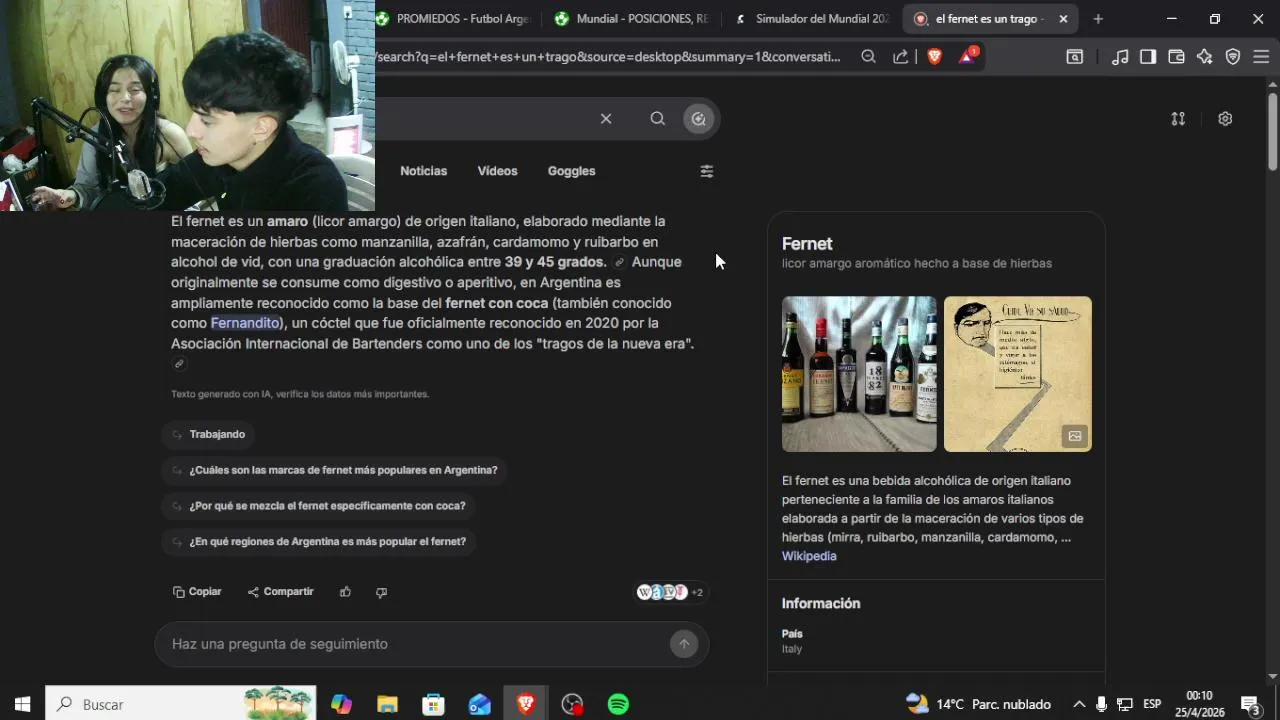This screenshot has height=720, width=1280.
Task: Open Brave Rewards triangle icon
Action: (x=967, y=56)
